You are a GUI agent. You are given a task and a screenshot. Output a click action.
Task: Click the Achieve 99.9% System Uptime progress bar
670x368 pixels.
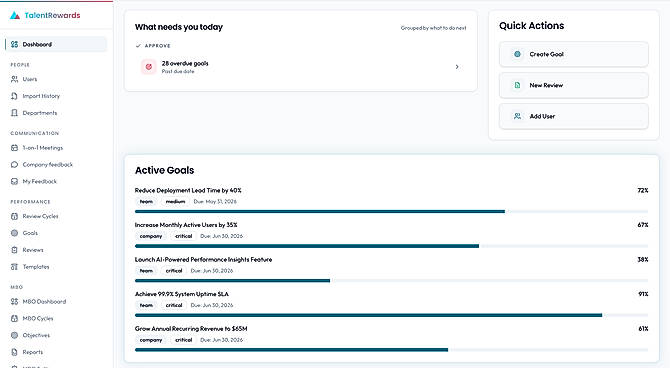coord(391,315)
